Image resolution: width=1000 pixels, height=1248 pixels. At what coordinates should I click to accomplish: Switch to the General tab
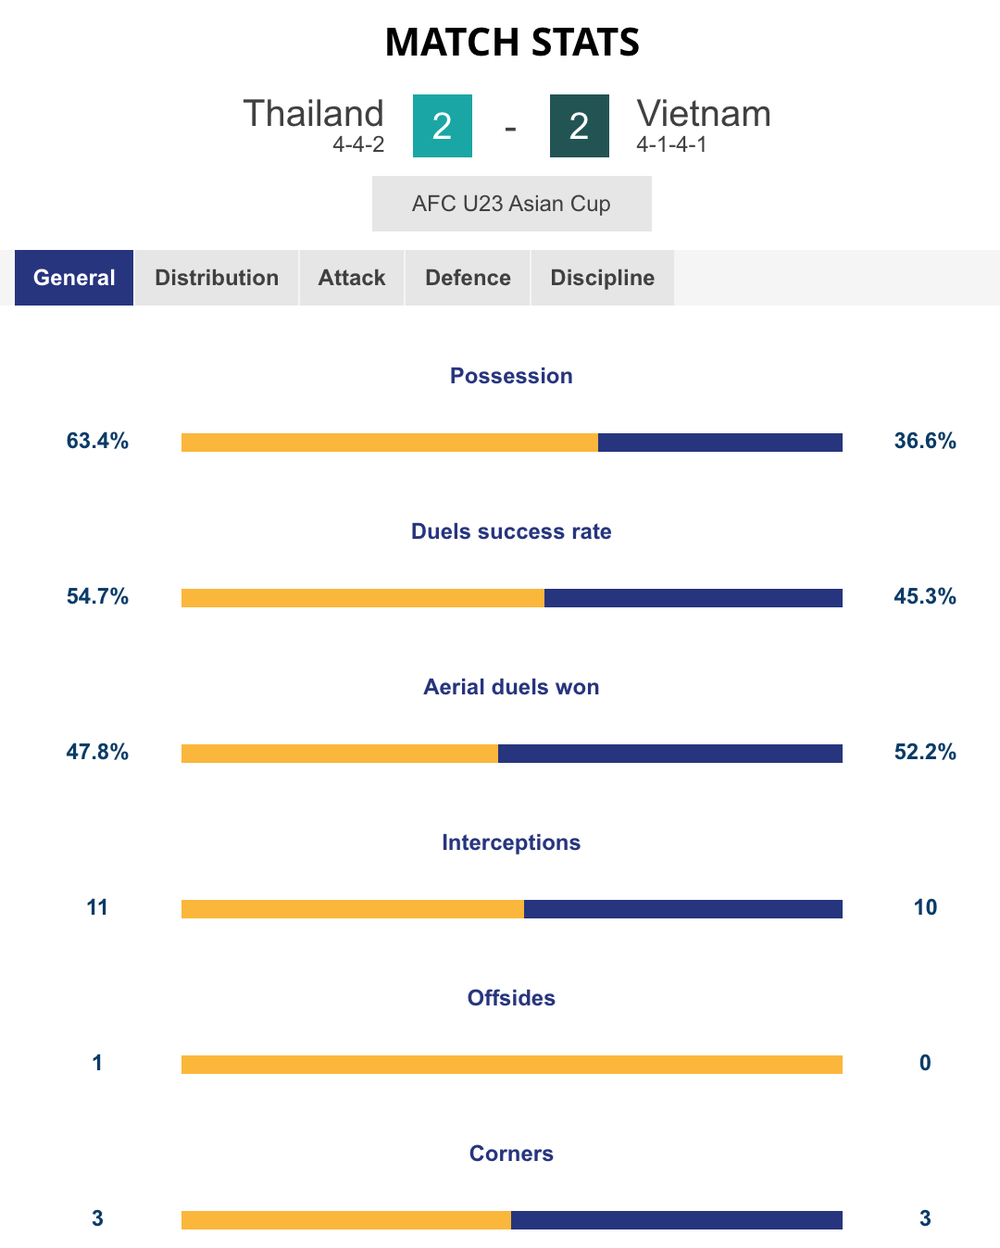(x=74, y=278)
